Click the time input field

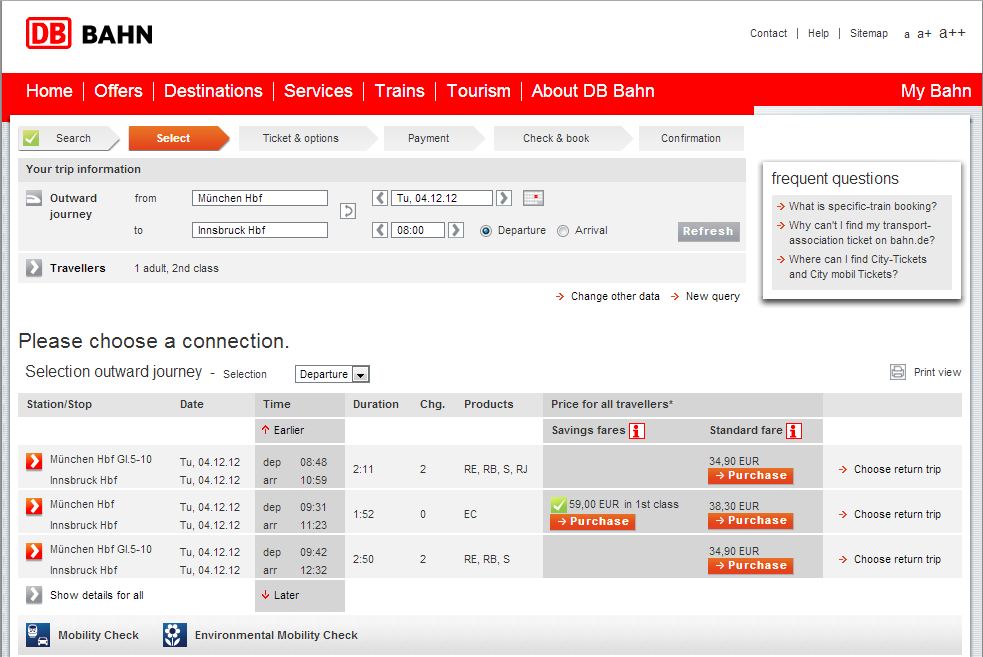(x=418, y=230)
